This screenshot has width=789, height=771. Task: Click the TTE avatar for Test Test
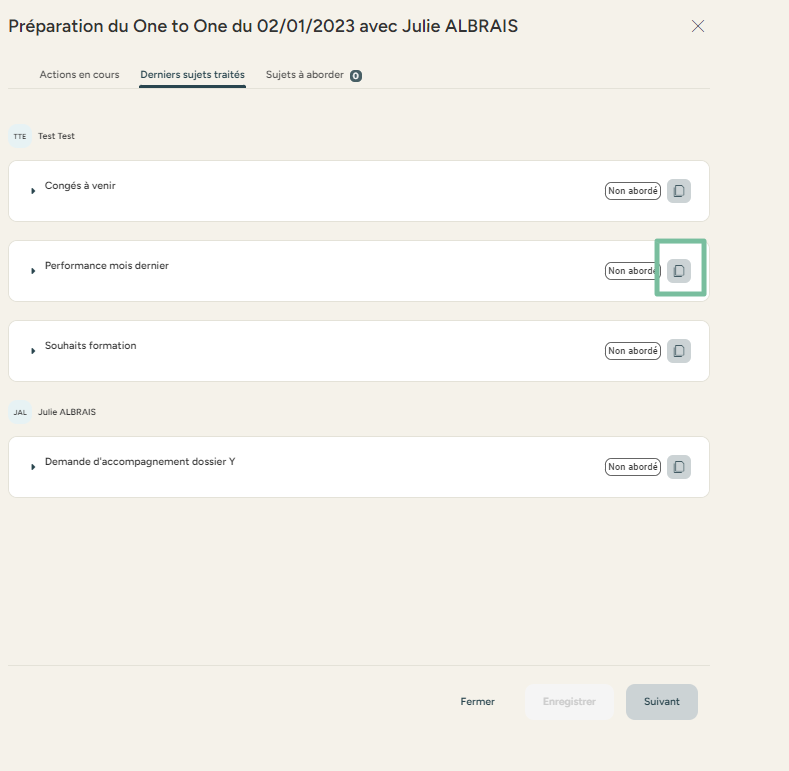coord(20,136)
